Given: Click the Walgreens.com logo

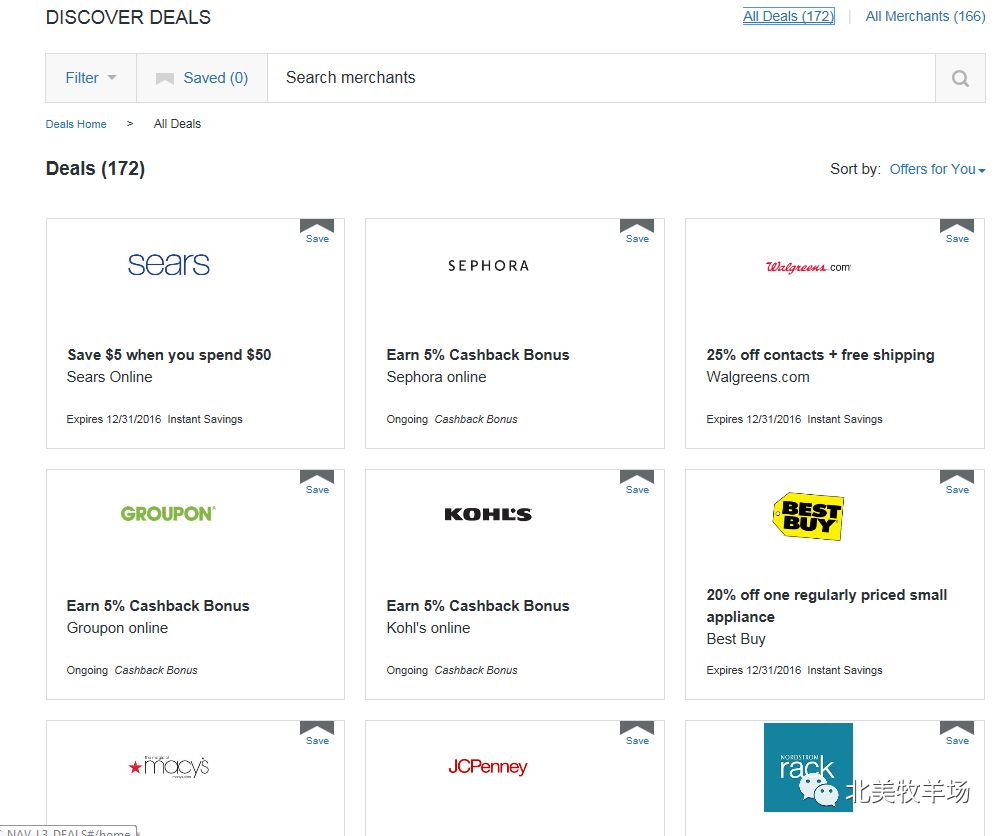Looking at the screenshot, I should coord(809,267).
